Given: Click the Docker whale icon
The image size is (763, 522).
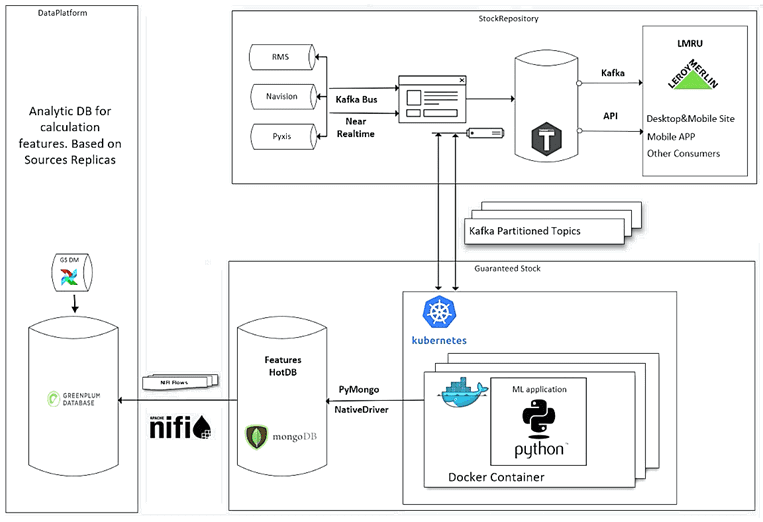Looking at the screenshot, I should click(x=464, y=392).
